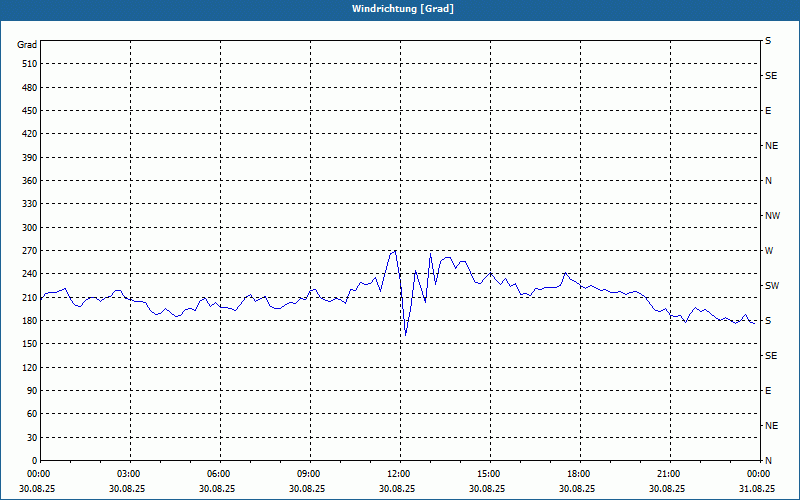Click the SW compass label on right axis
Screen dimensions: 800x500
click(772, 286)
